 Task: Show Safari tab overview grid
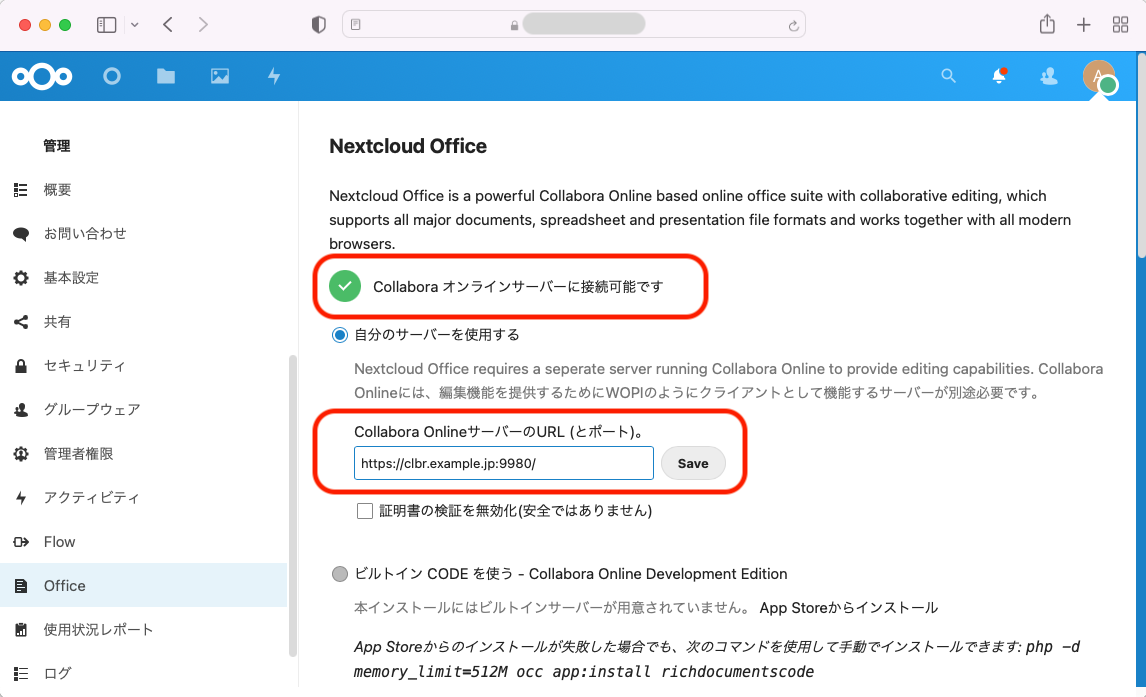coord(1120,25)
